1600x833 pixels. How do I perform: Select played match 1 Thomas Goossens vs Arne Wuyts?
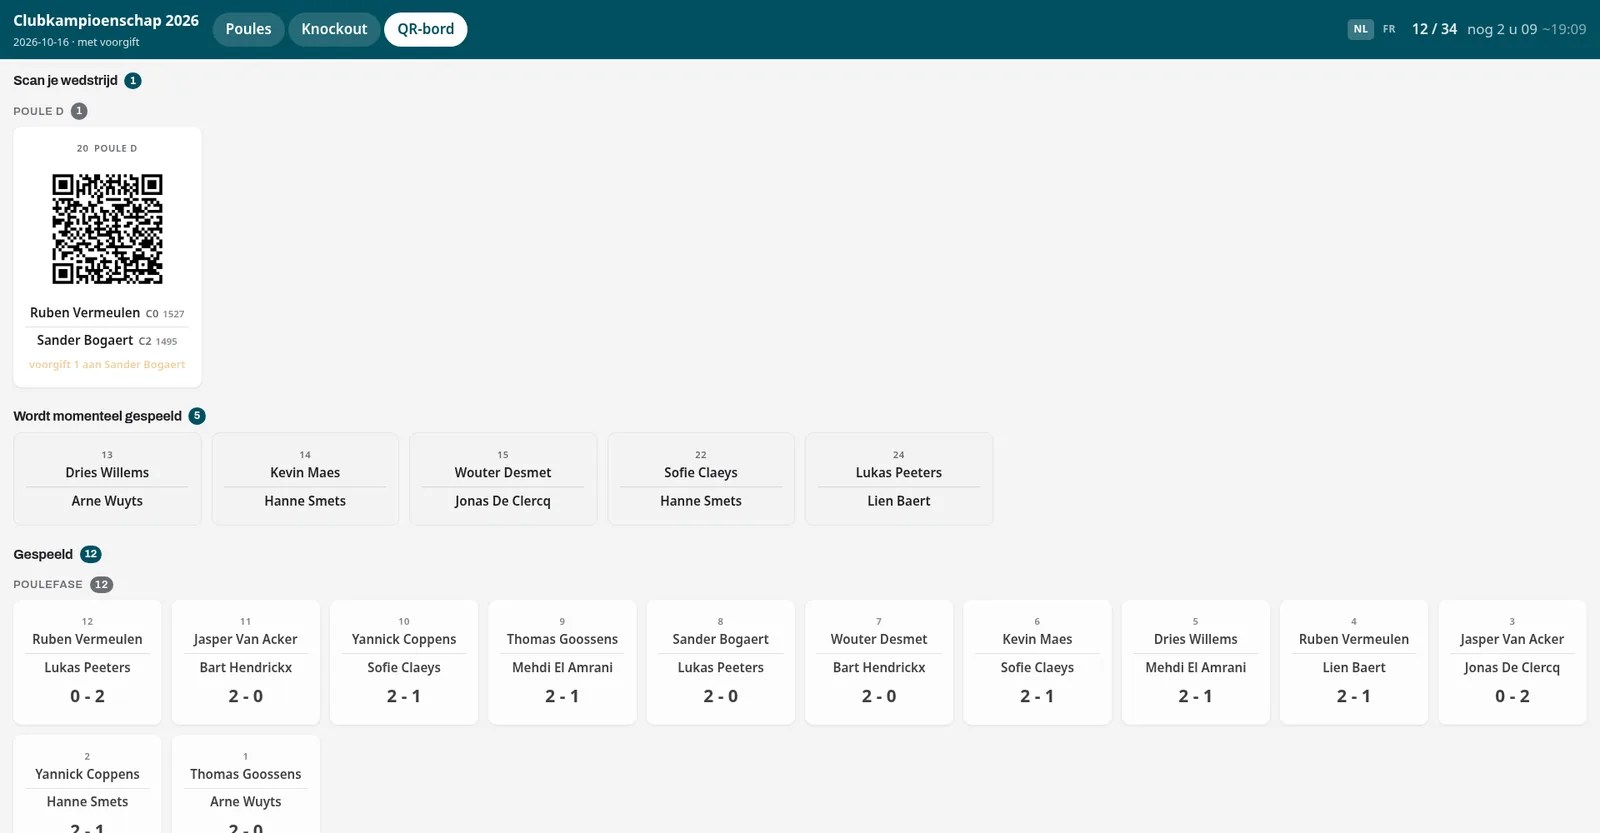click(x=246, y=785)
